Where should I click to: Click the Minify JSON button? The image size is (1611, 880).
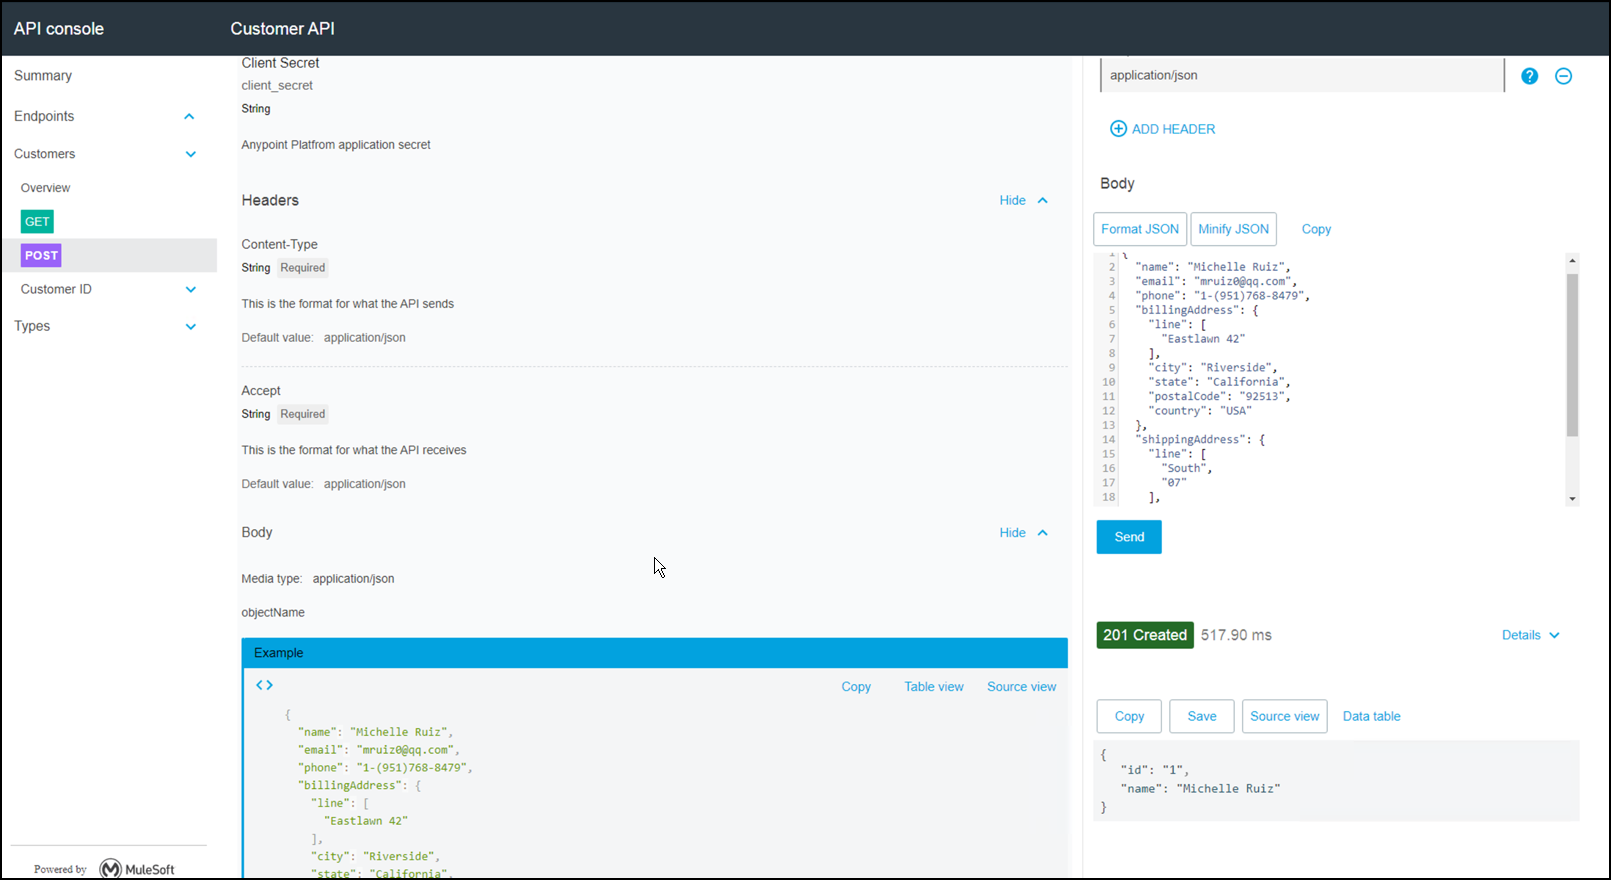(x=1234, y=229)
